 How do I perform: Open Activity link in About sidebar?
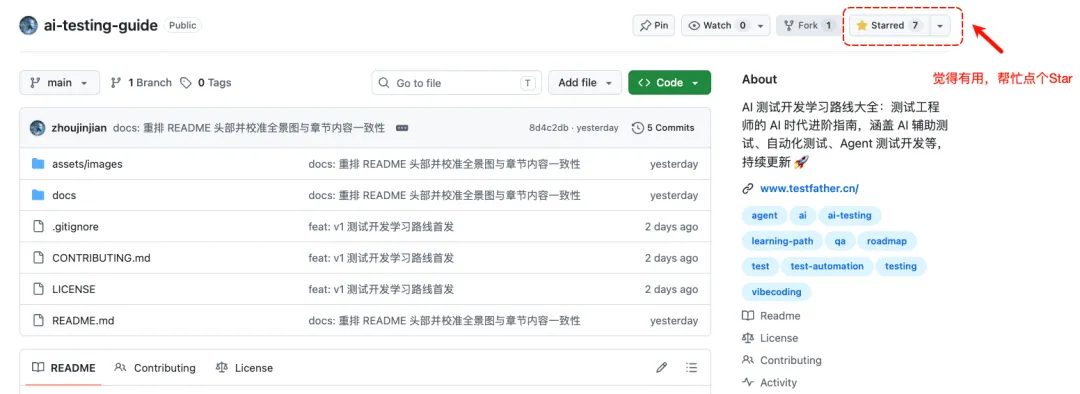coord(770,382)
